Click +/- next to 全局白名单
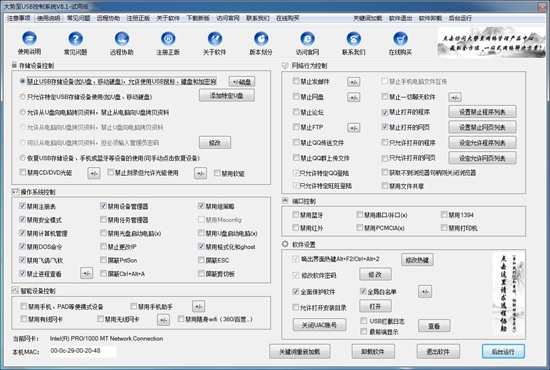Viewport: 550px width, 370px height. 425,291
